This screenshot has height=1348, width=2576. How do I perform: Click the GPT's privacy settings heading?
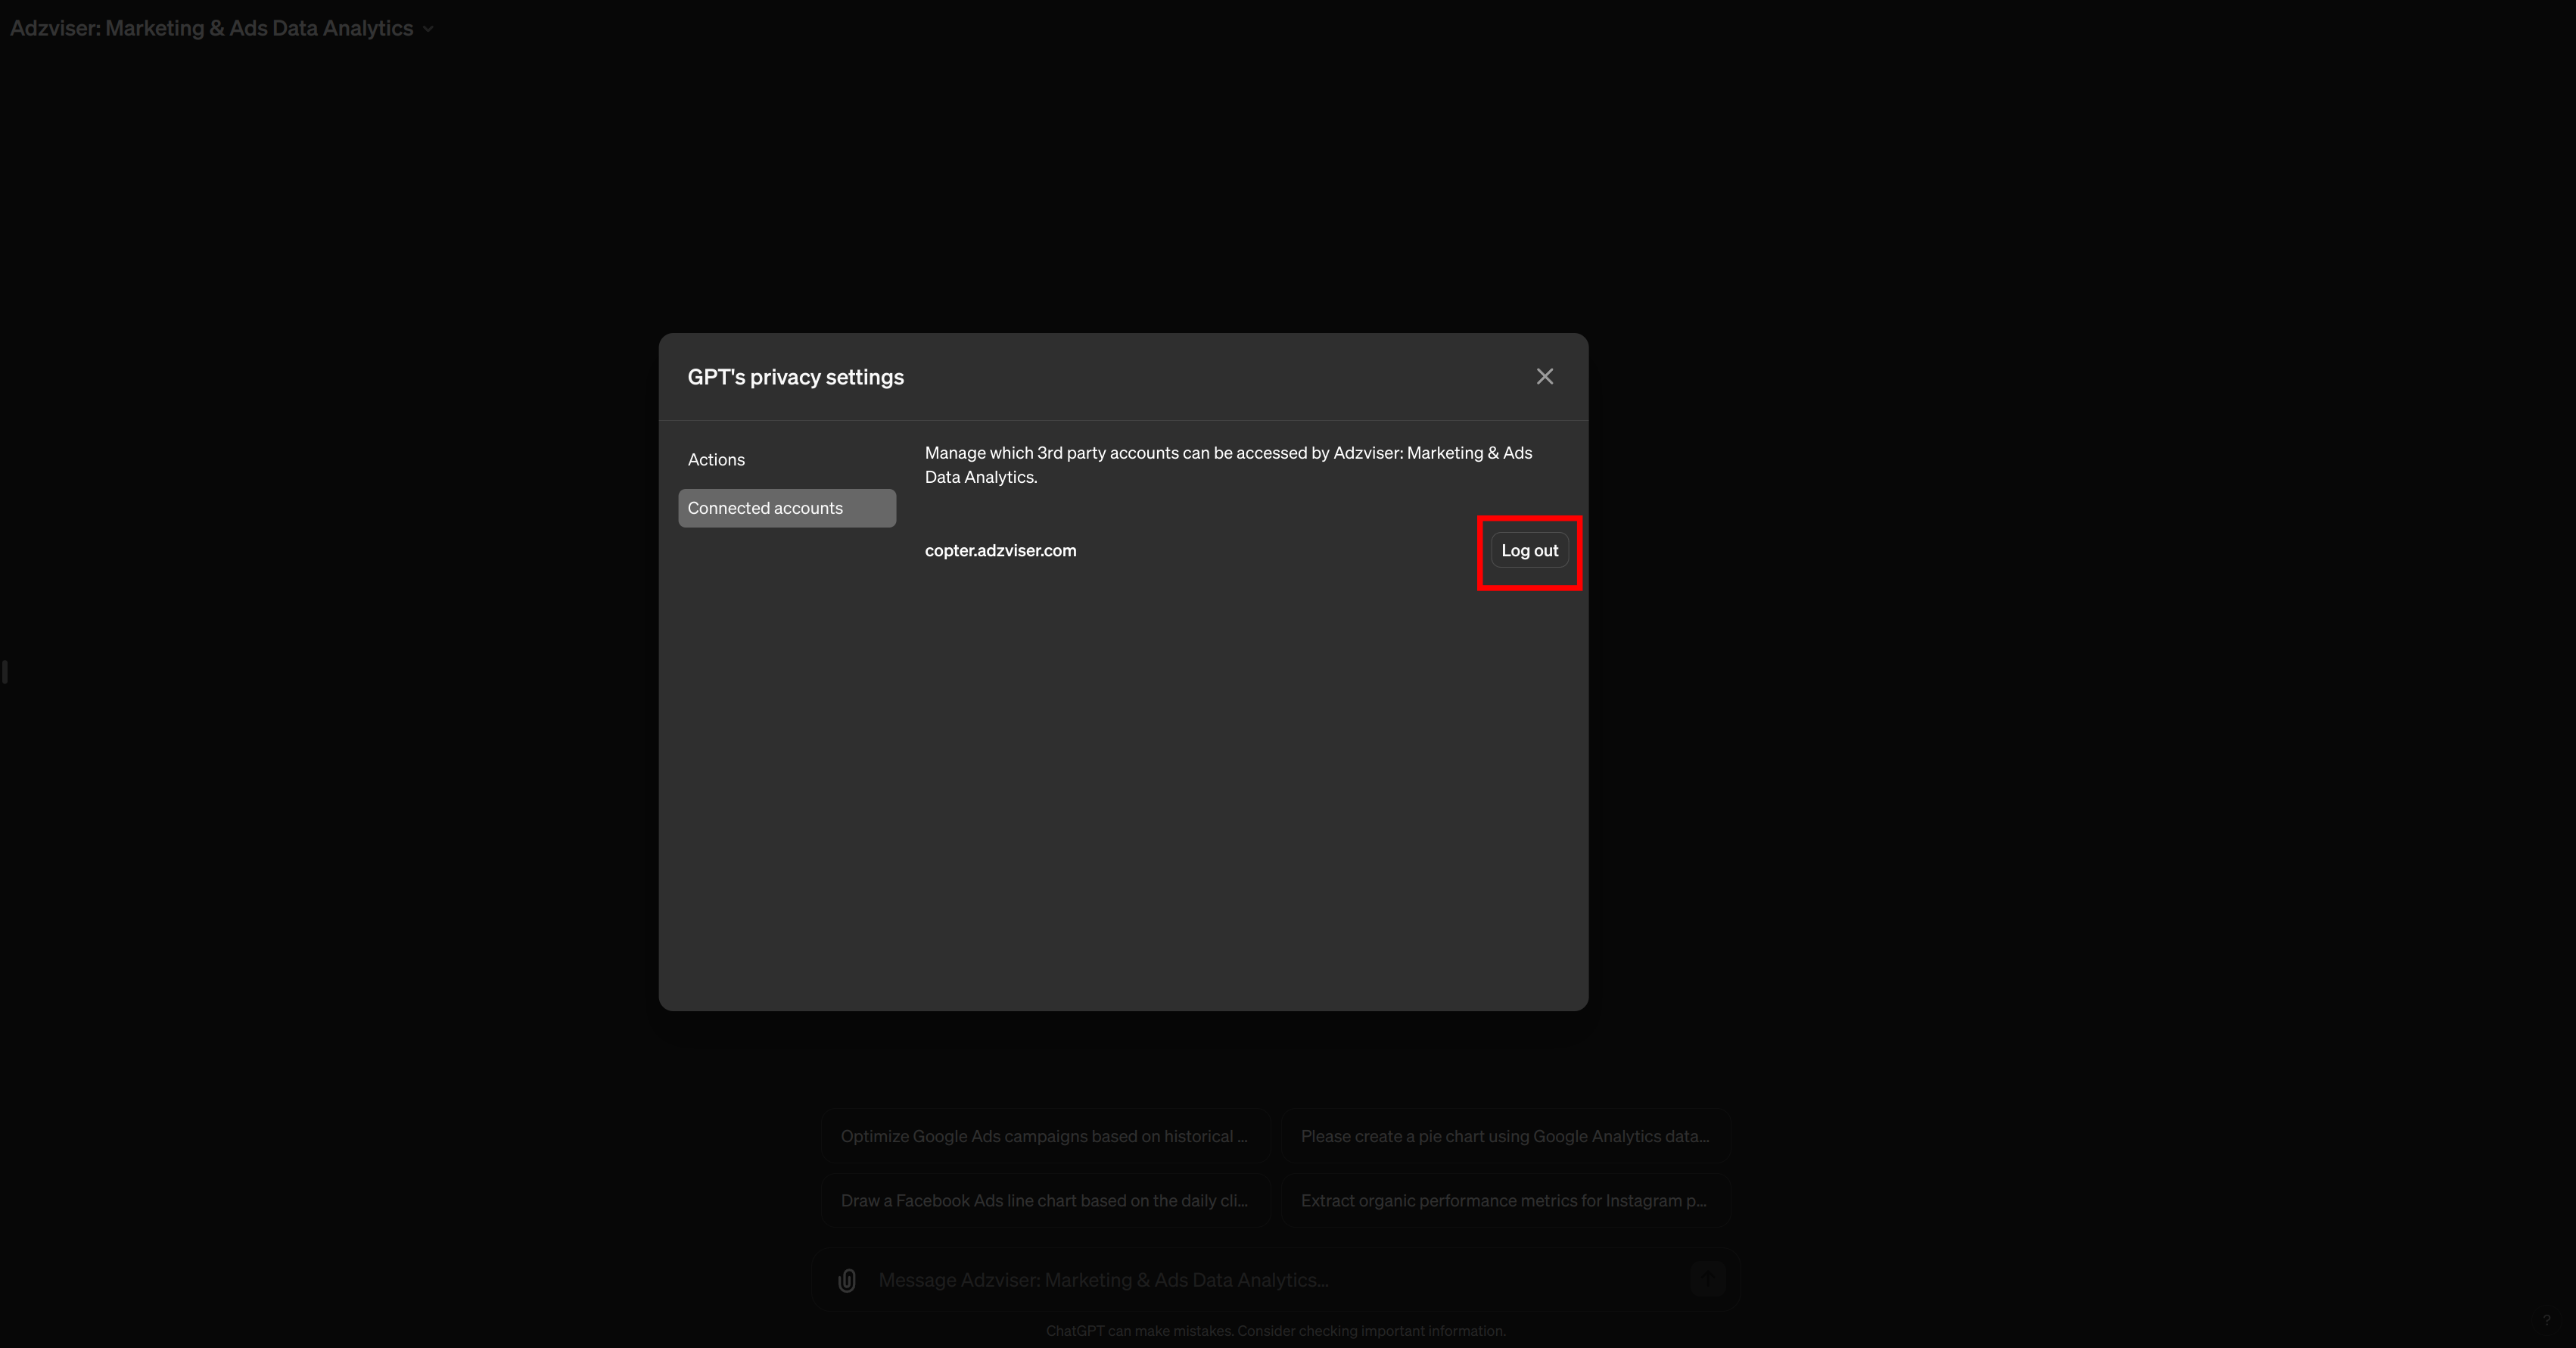point(795,377)
